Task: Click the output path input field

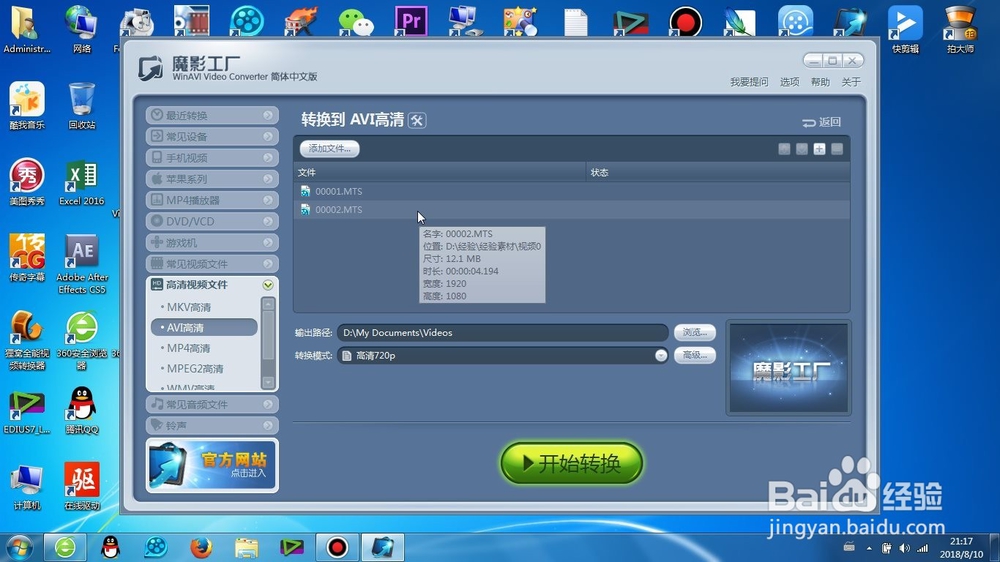Action: point(503,333)
